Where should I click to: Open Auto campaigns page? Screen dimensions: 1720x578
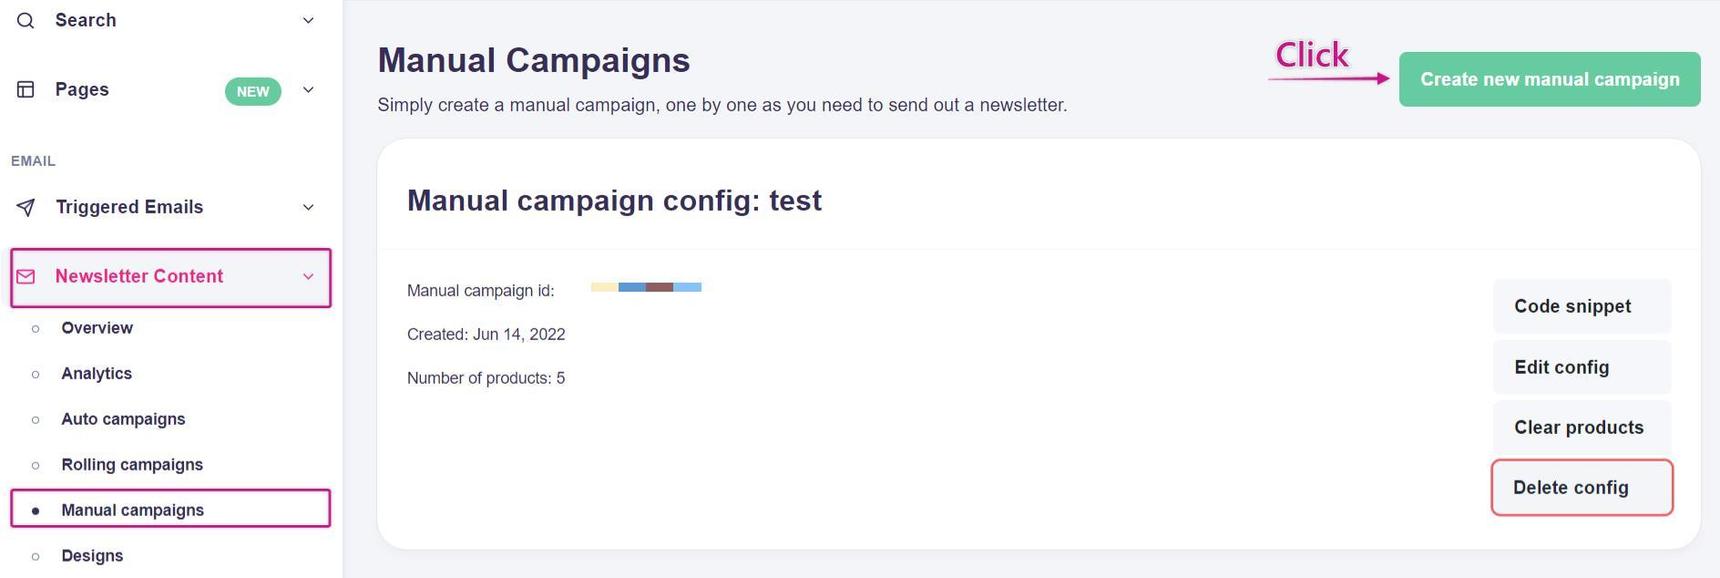[x=123, y=419]
